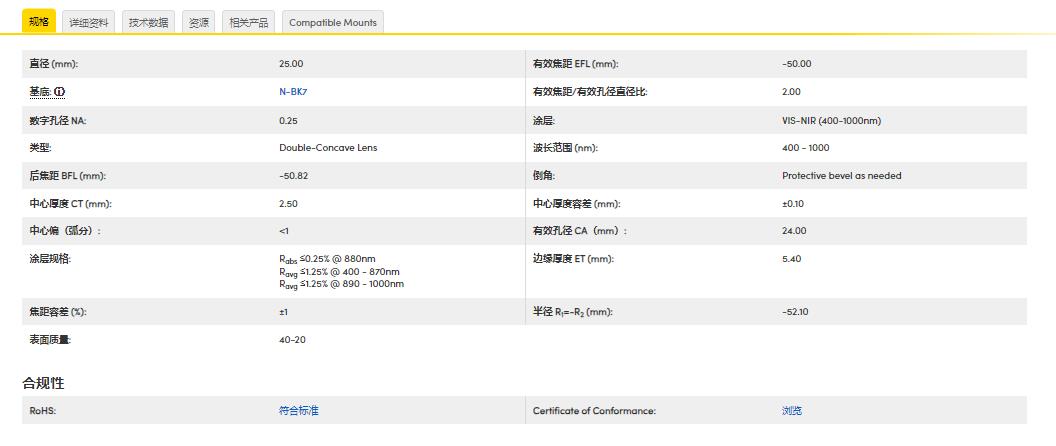Click the info icon next to 基底
The height and width of the screenshot is (446, 1056).
point(59,92)
